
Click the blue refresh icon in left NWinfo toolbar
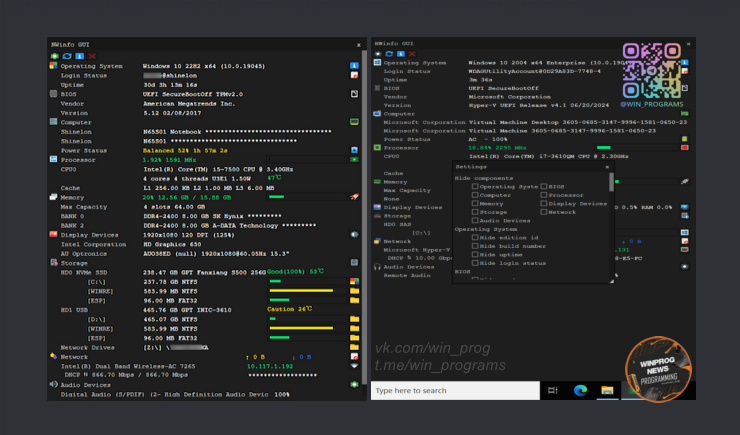(x=67, y=56)
